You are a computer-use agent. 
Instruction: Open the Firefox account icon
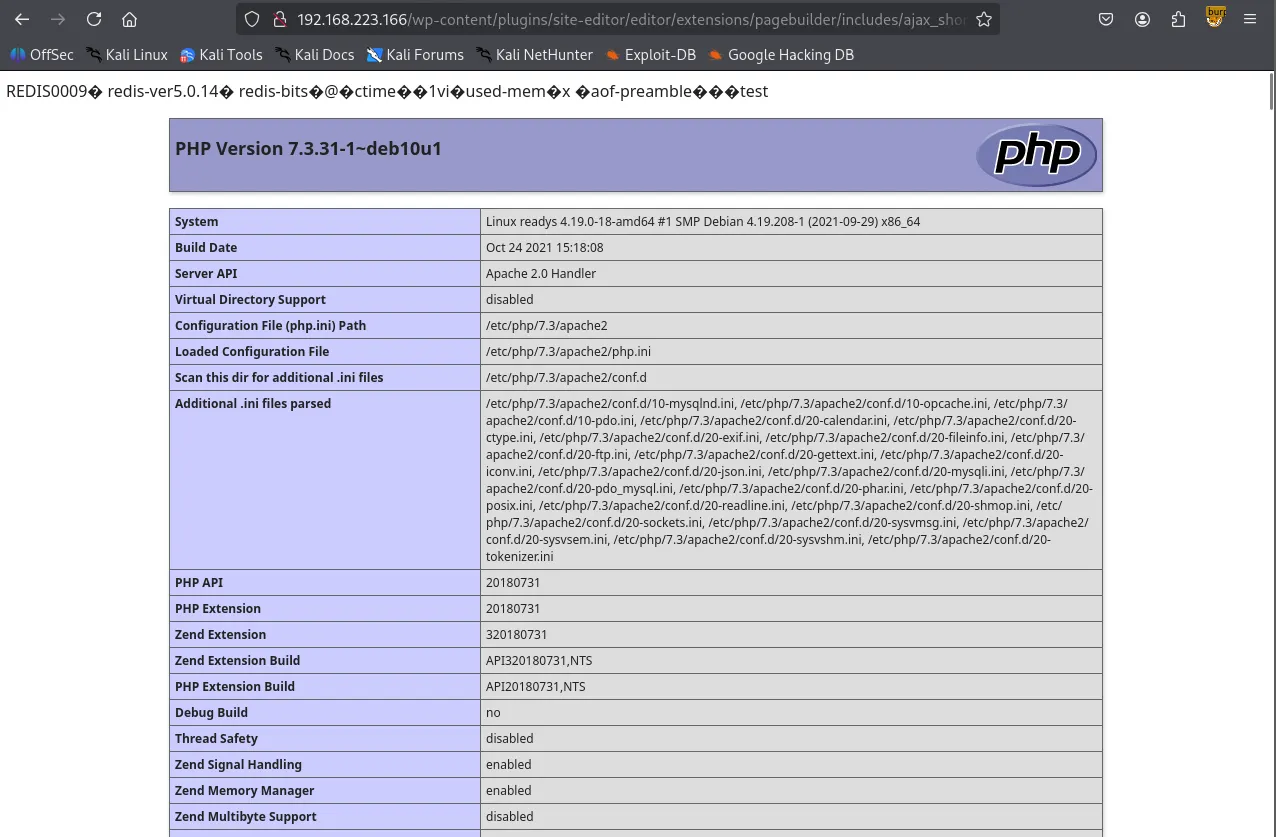pos(1142,19)
